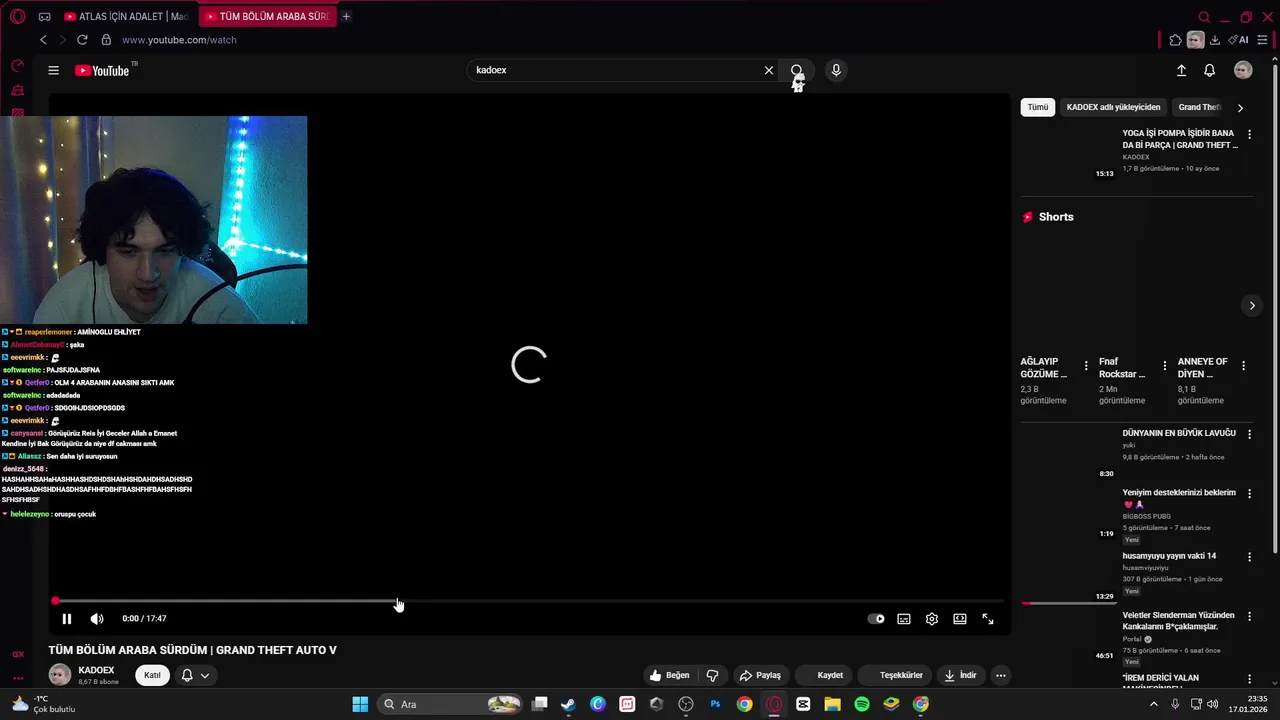Show next Shorts with the arrow

1251,306
